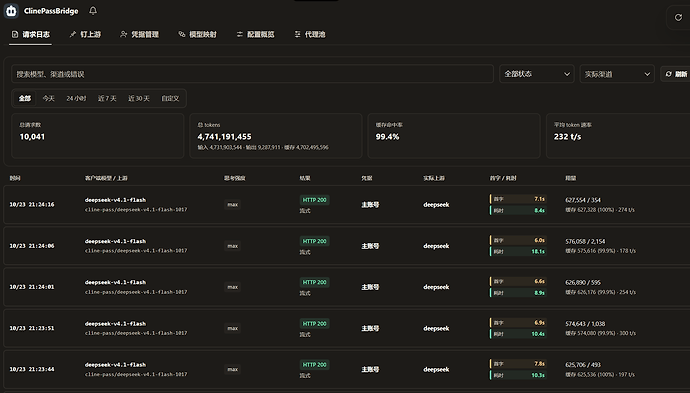The image size is (690, 393).
Task: Click the 首字 / 耗时 column header
Action: [x=503, y=178]
